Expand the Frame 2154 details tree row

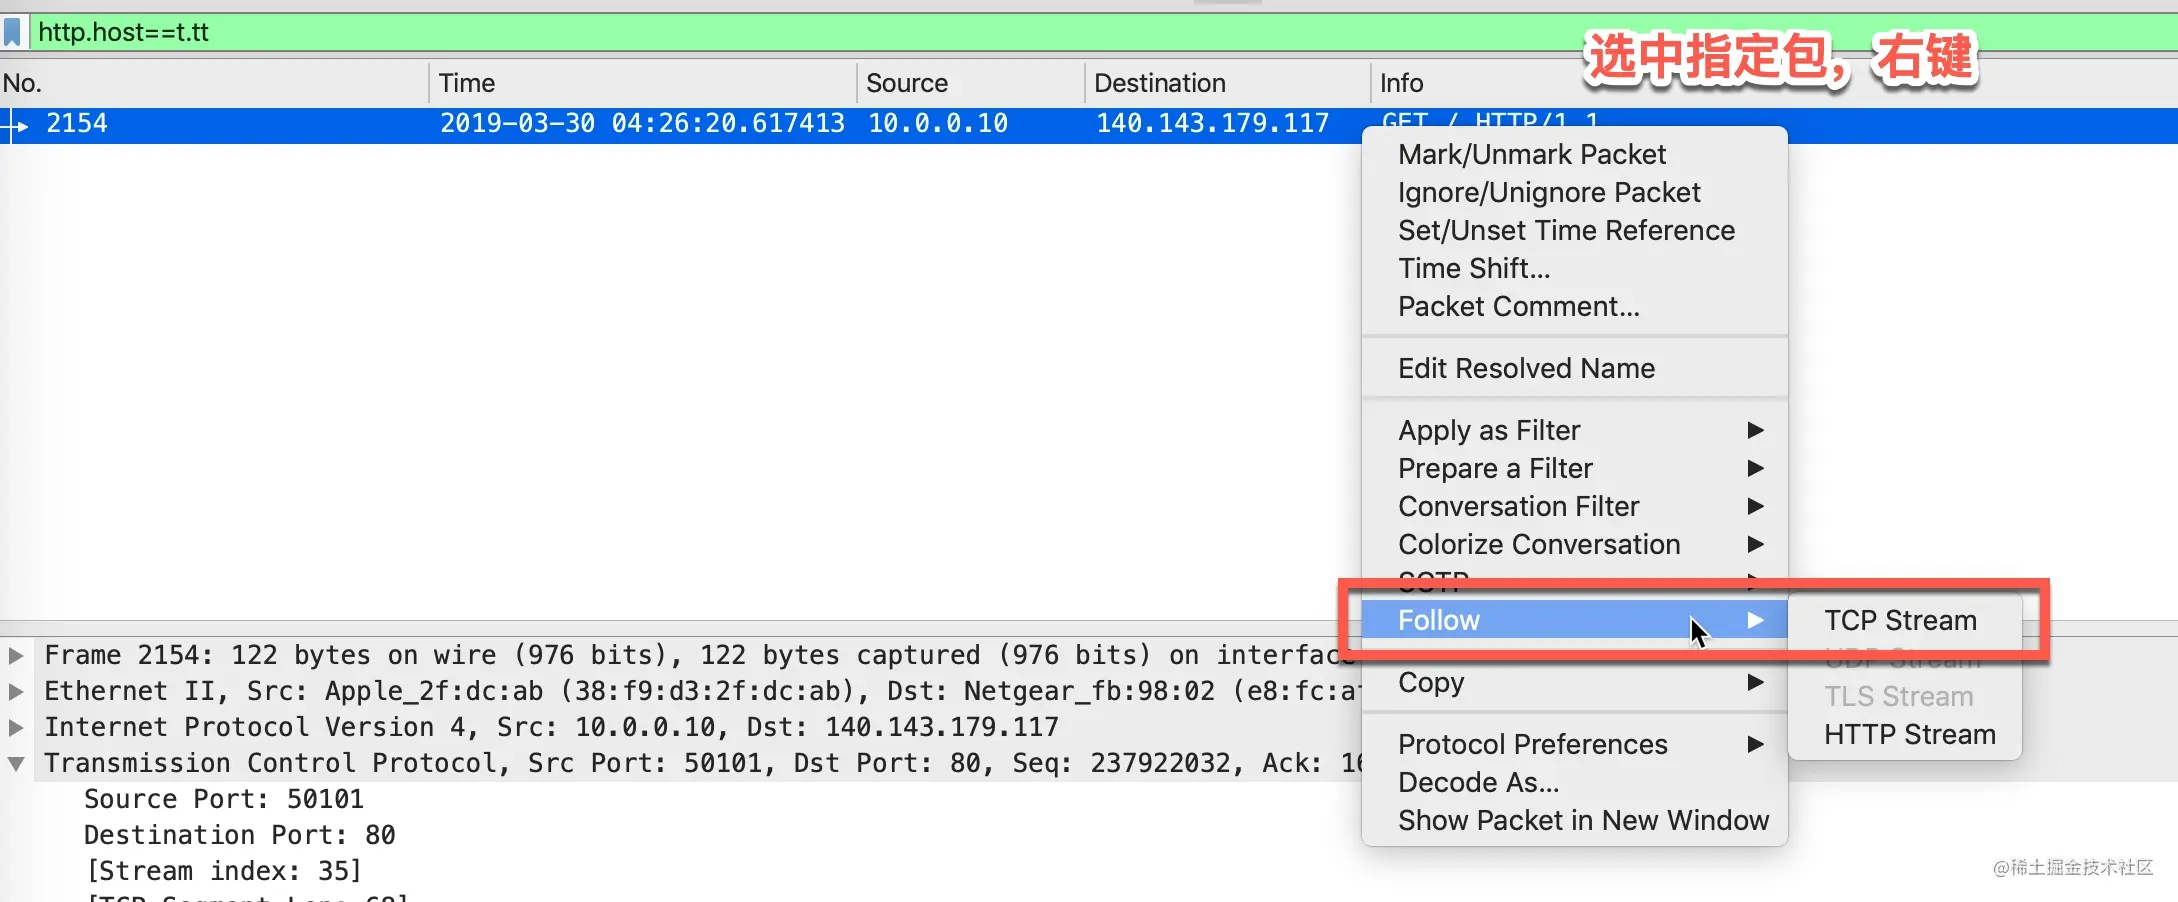(x=16, y=655)
